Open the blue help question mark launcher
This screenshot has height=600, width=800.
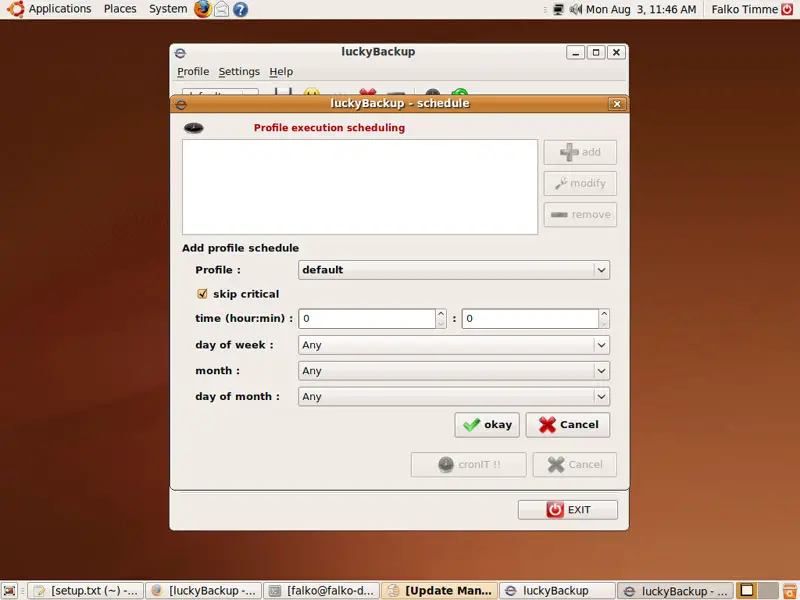[240, 9]
